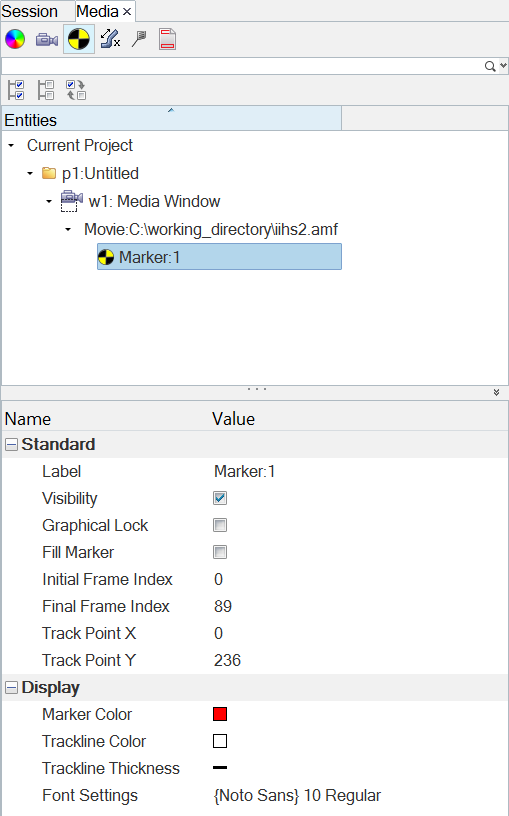Enable the Fill Marker checkbox

pos(220,552)
